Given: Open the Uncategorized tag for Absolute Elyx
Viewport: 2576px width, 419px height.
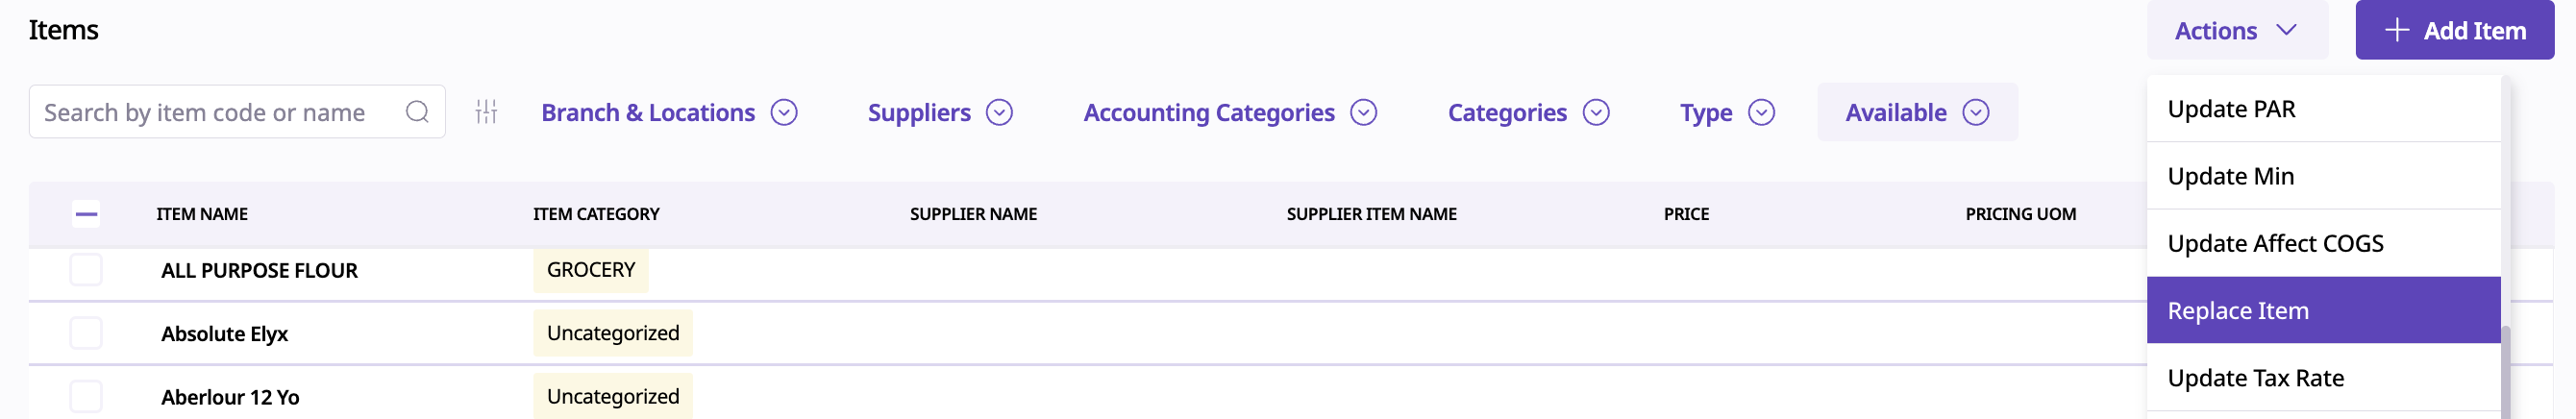Looking at the screenshot, I should (612, 333).
